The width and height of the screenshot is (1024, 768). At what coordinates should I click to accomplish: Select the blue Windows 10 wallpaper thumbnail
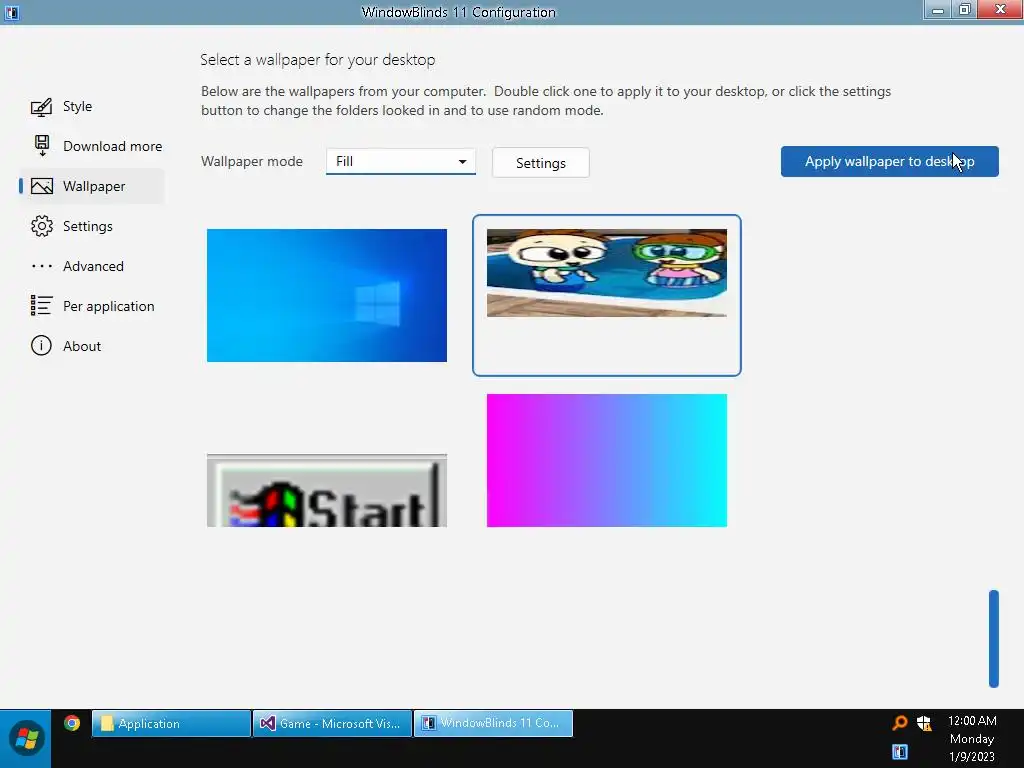click(327, 295)
